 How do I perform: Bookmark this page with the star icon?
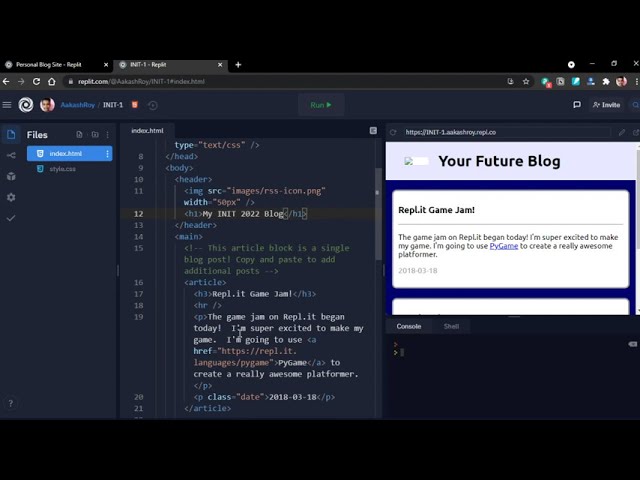coord(526,82)
